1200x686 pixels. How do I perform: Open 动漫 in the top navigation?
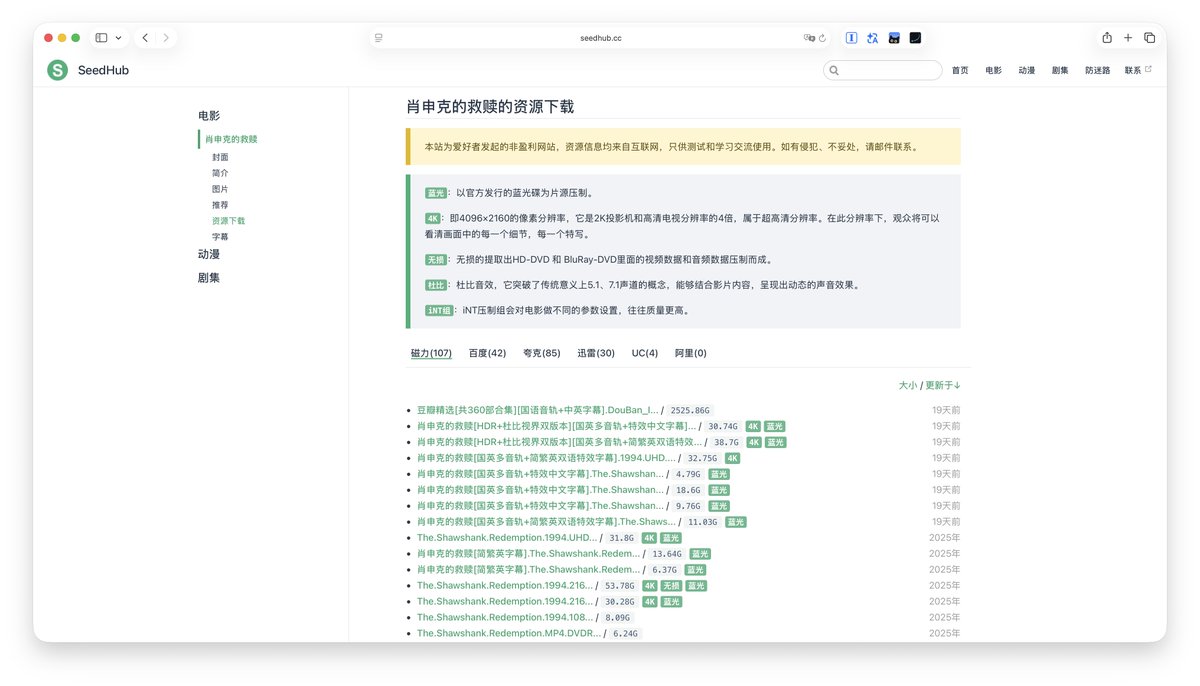coord(1027,70)
